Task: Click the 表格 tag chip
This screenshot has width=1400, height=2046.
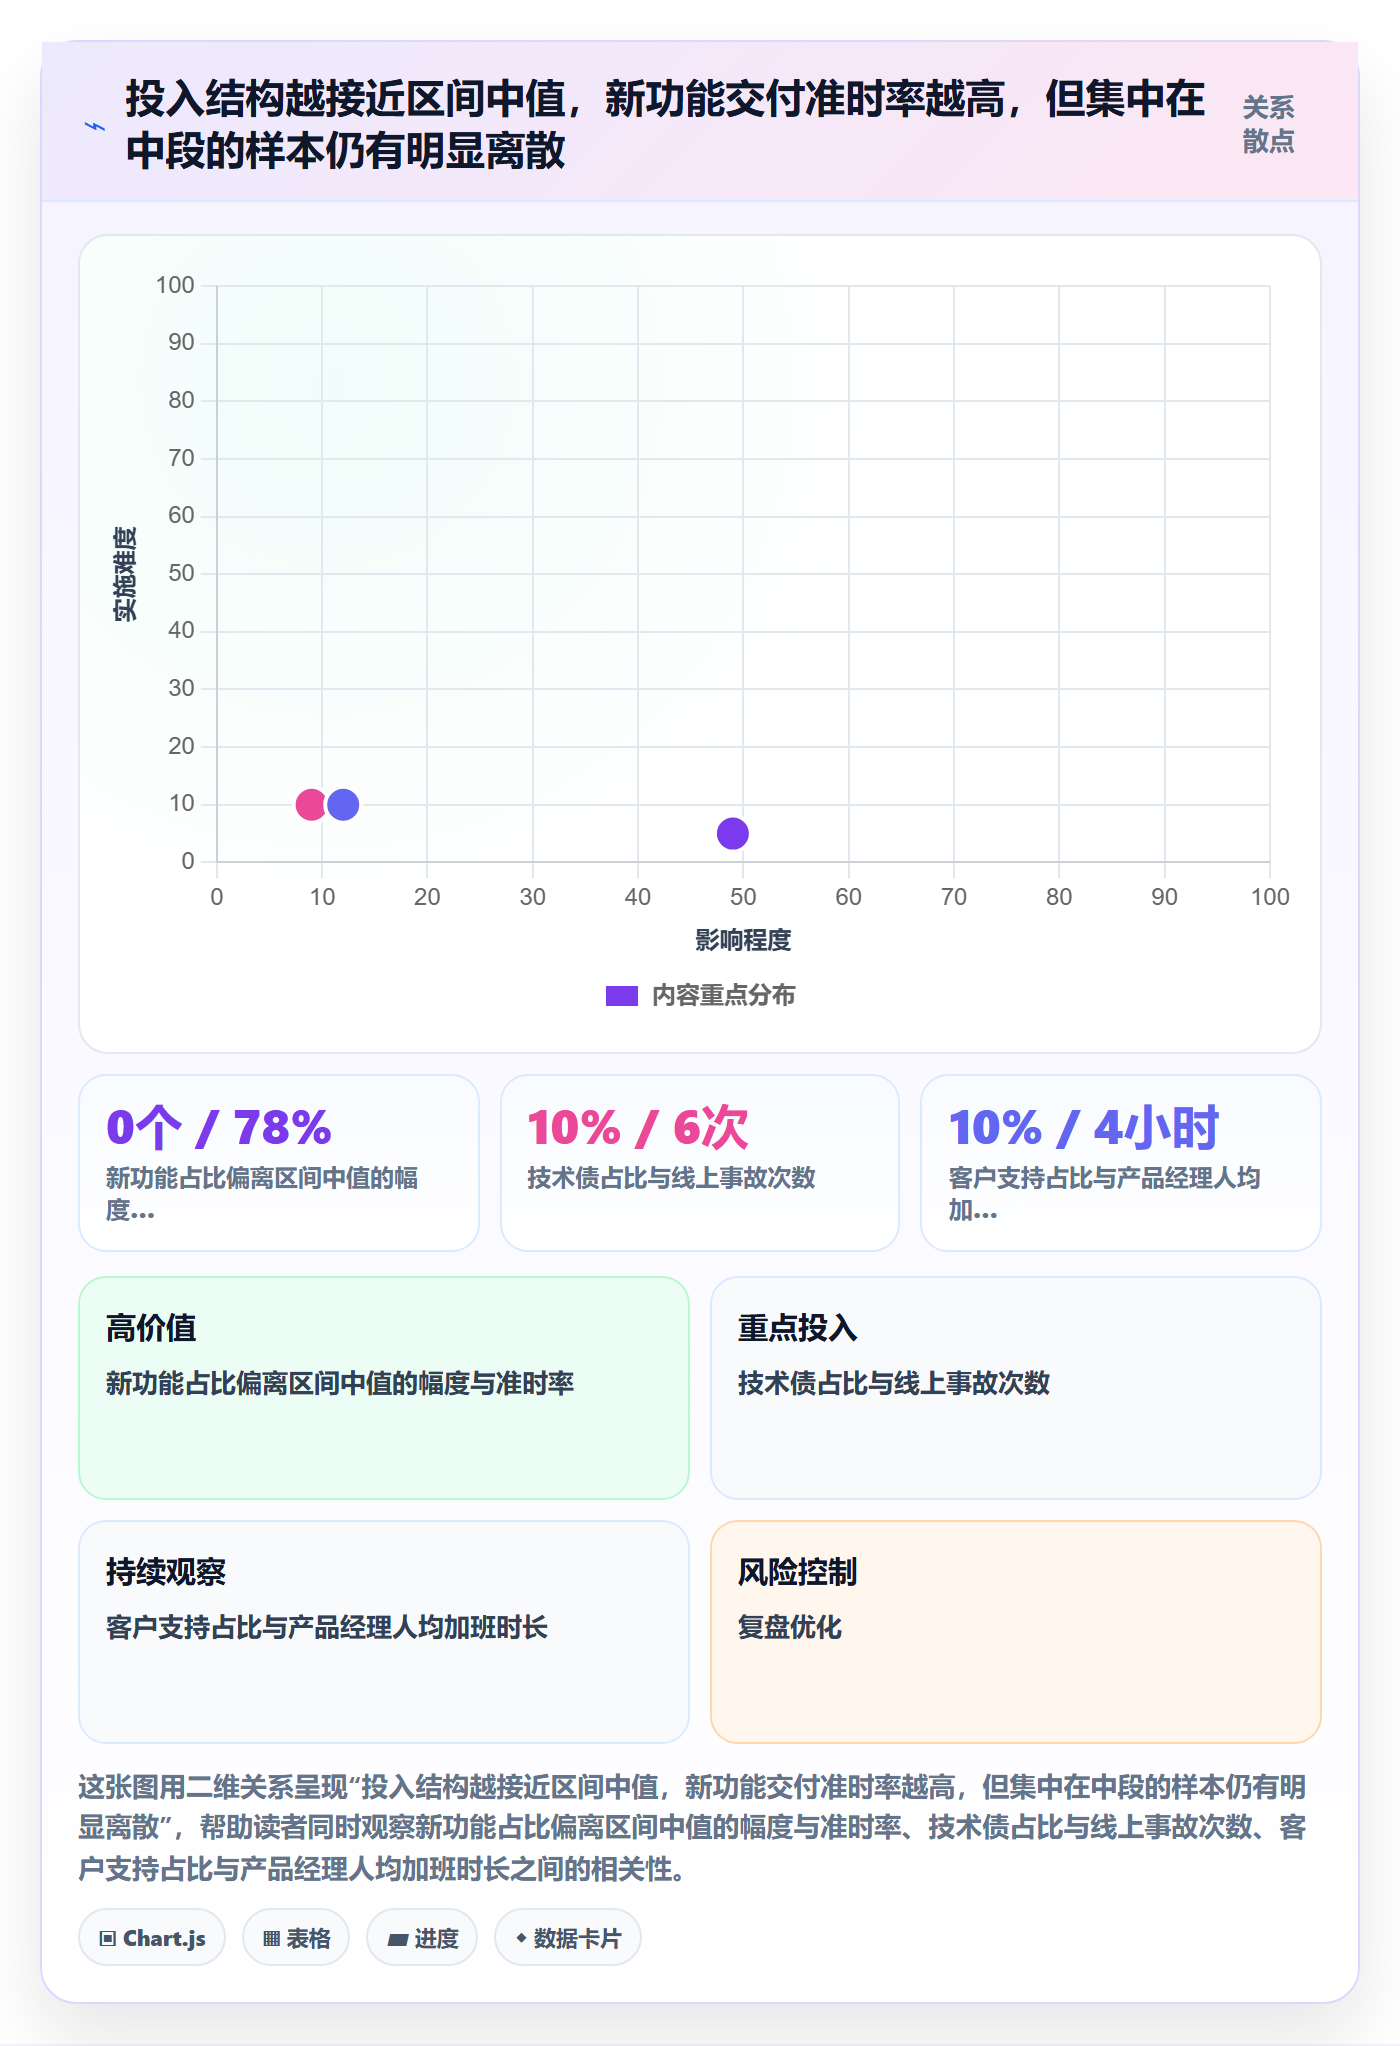Action: (x=296, y=1938)
